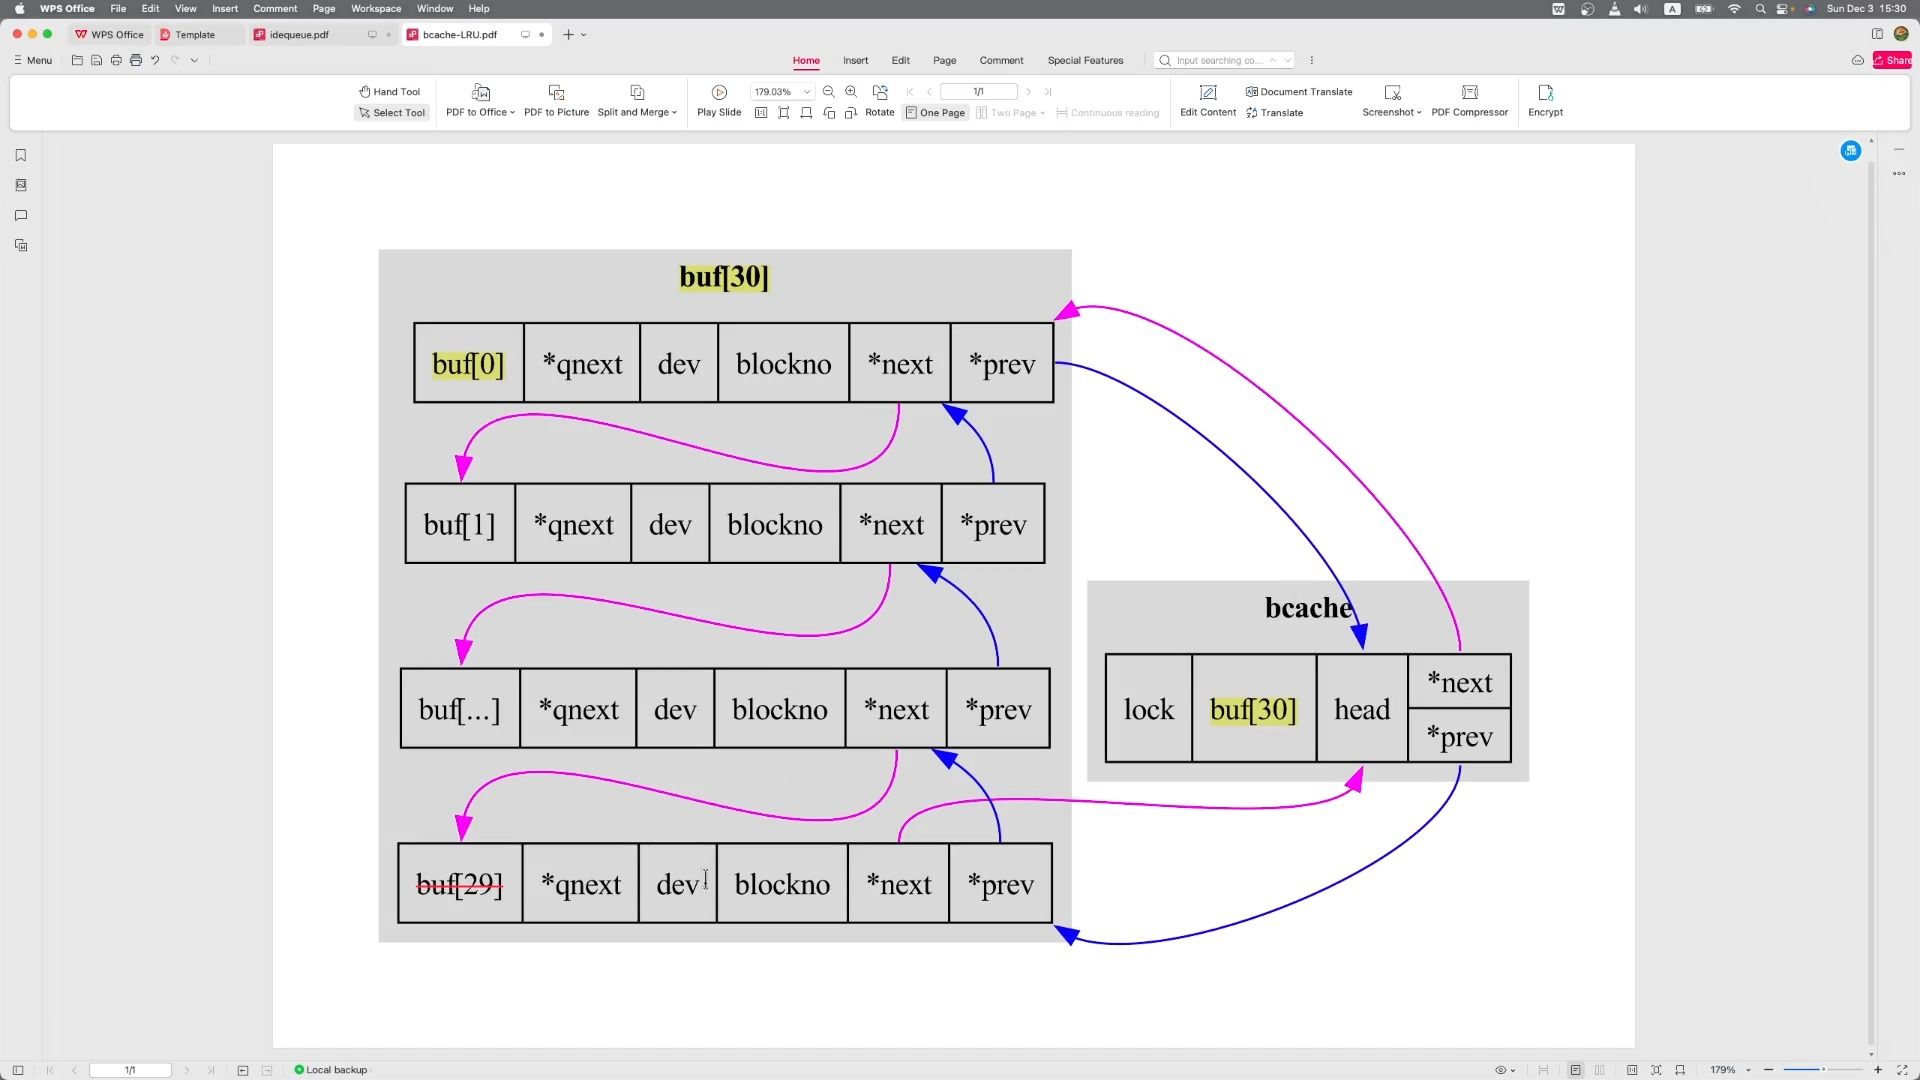Open the Workspace menu in menu bar

click(376, 8)
